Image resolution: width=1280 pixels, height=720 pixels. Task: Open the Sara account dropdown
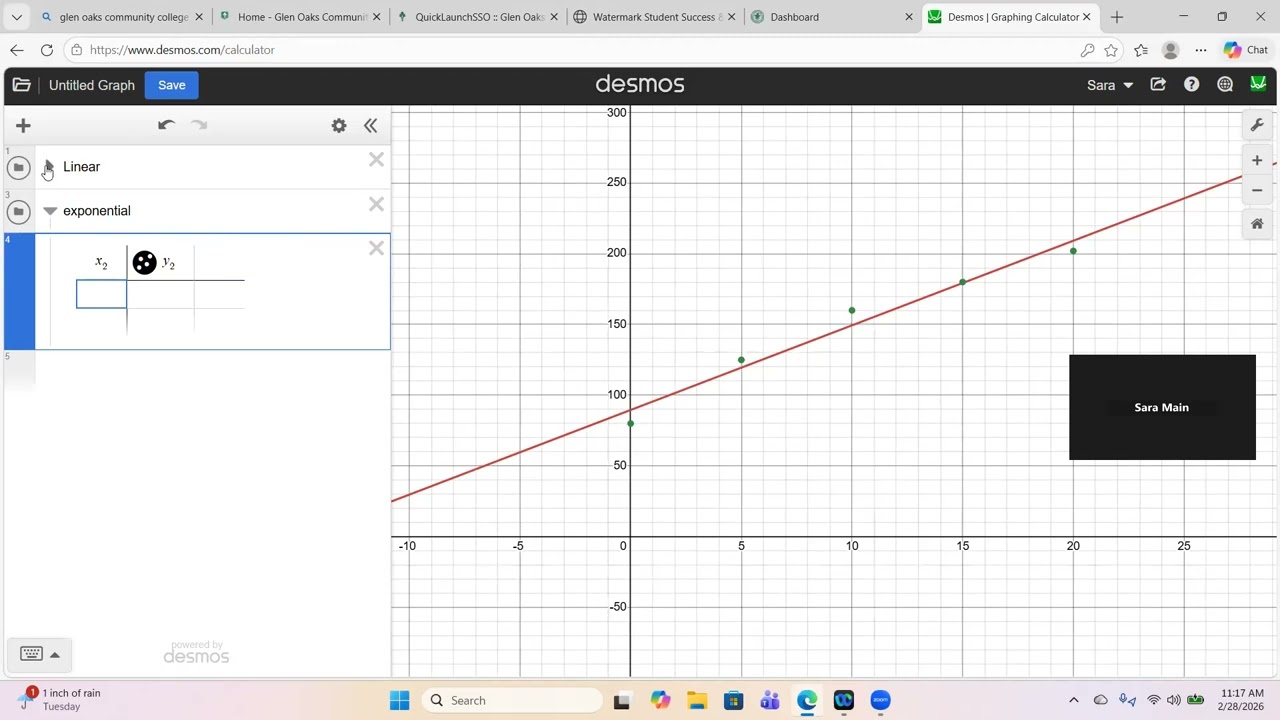(x=1110, y=85)
